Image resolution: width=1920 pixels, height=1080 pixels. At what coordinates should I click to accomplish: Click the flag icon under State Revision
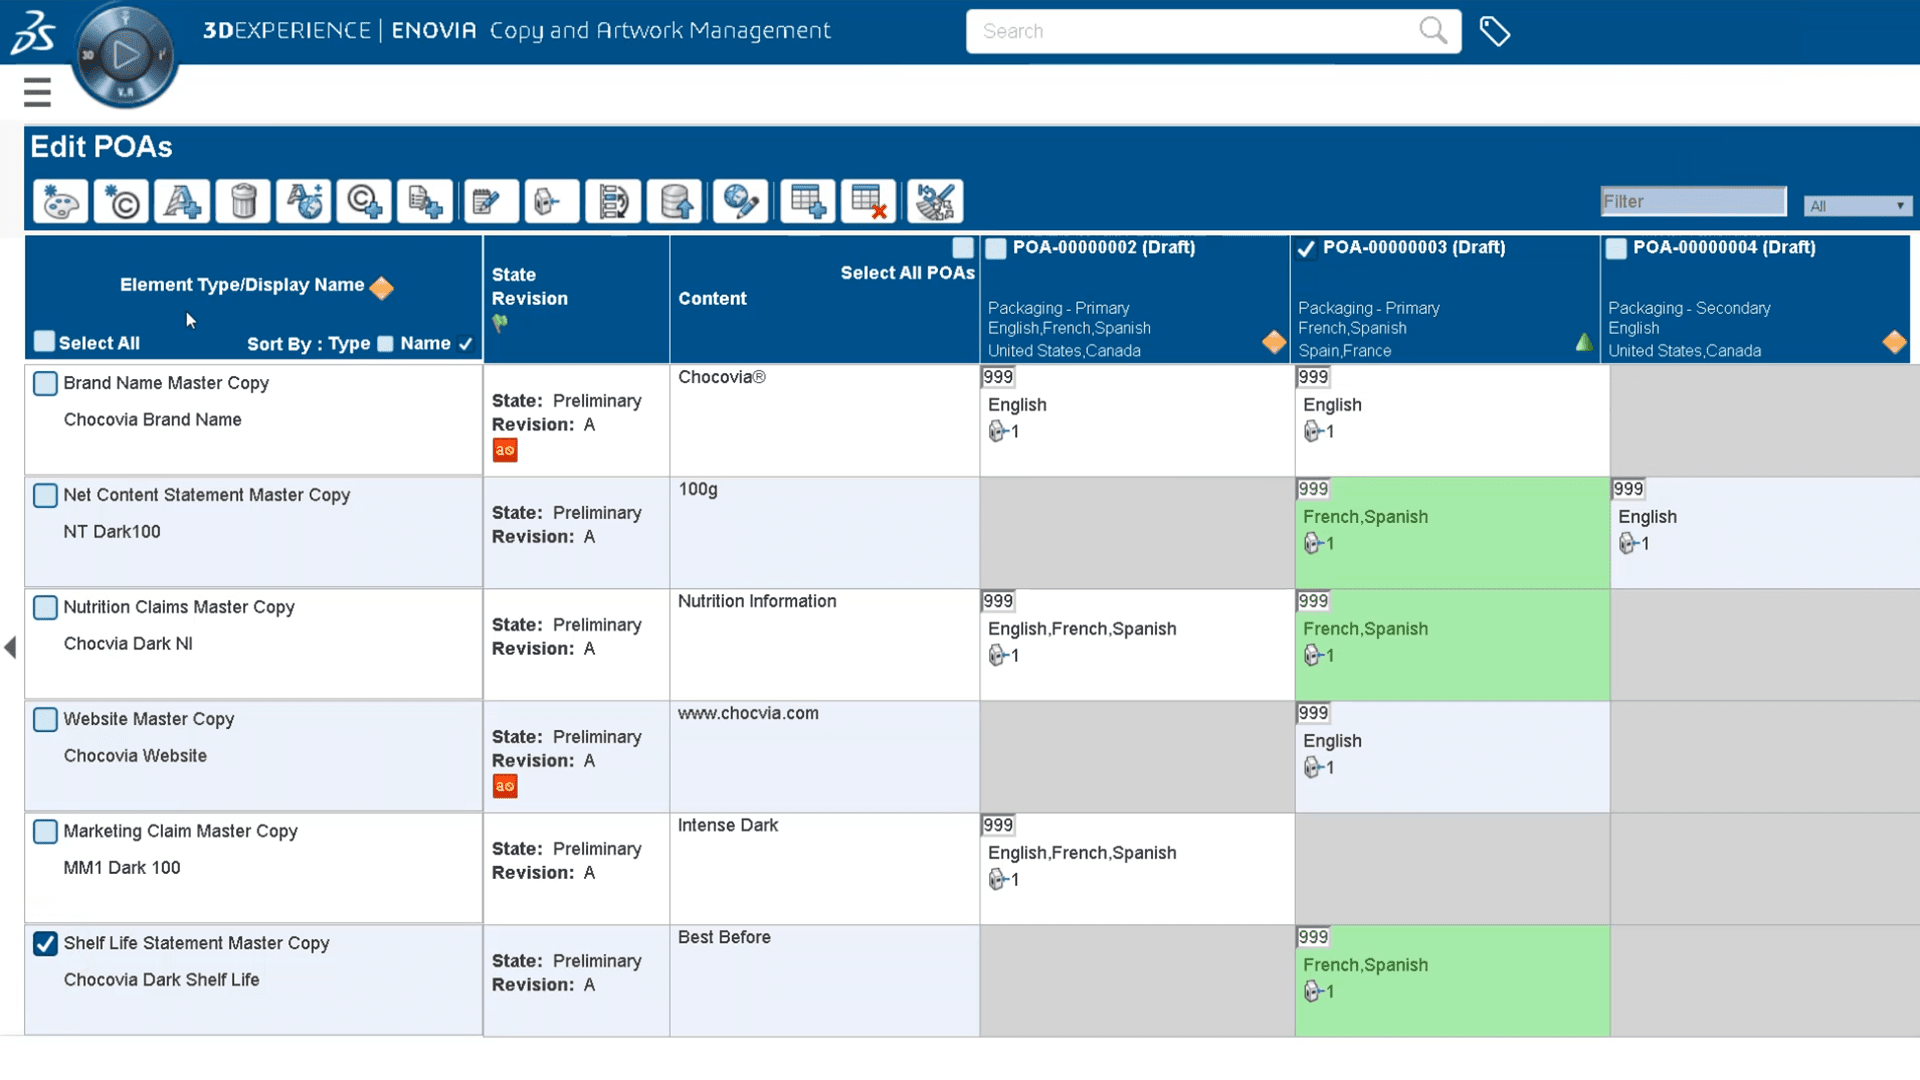point(500,323)
